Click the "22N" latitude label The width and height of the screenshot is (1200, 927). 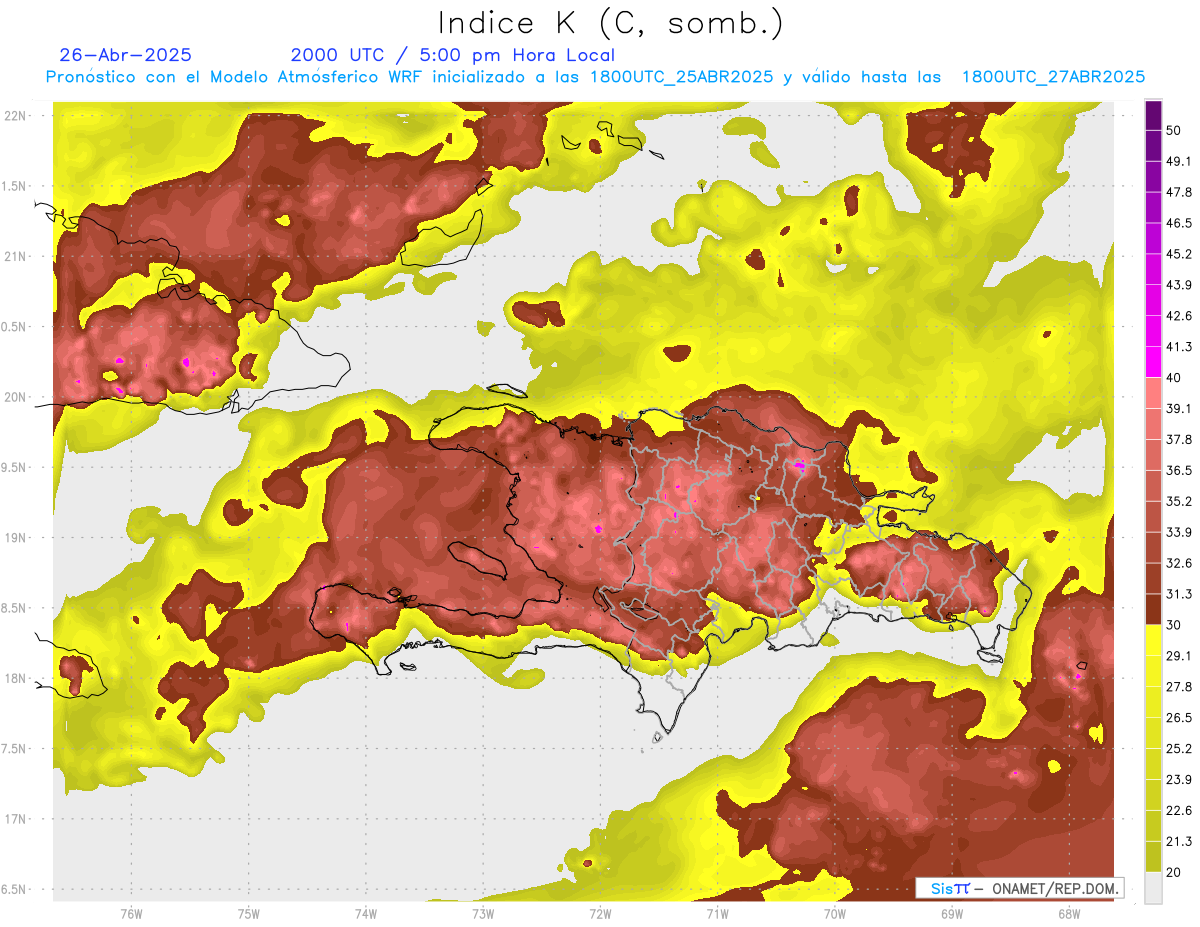[16, 116]
